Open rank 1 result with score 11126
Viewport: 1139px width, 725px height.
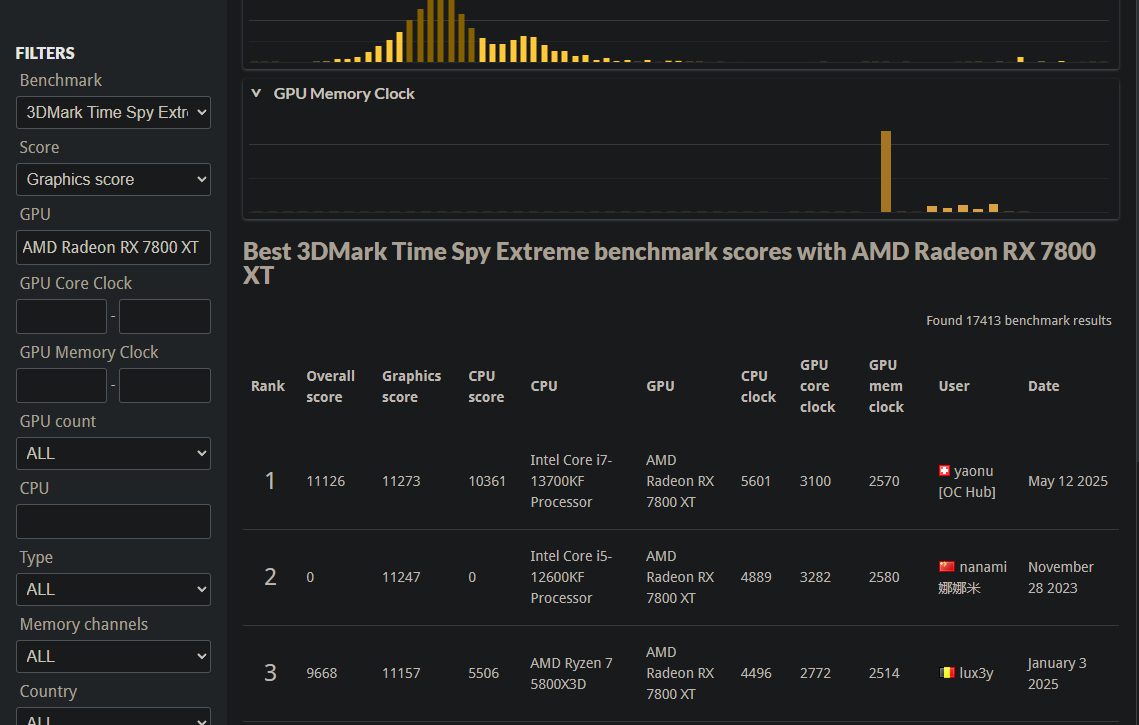pyautogui.click(x=325, y=481)
